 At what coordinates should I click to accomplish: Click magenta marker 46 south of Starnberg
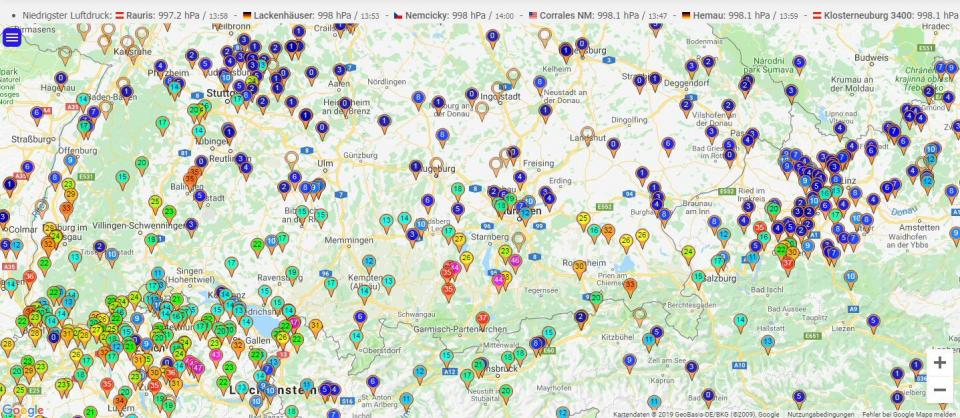tap(515, 261)
